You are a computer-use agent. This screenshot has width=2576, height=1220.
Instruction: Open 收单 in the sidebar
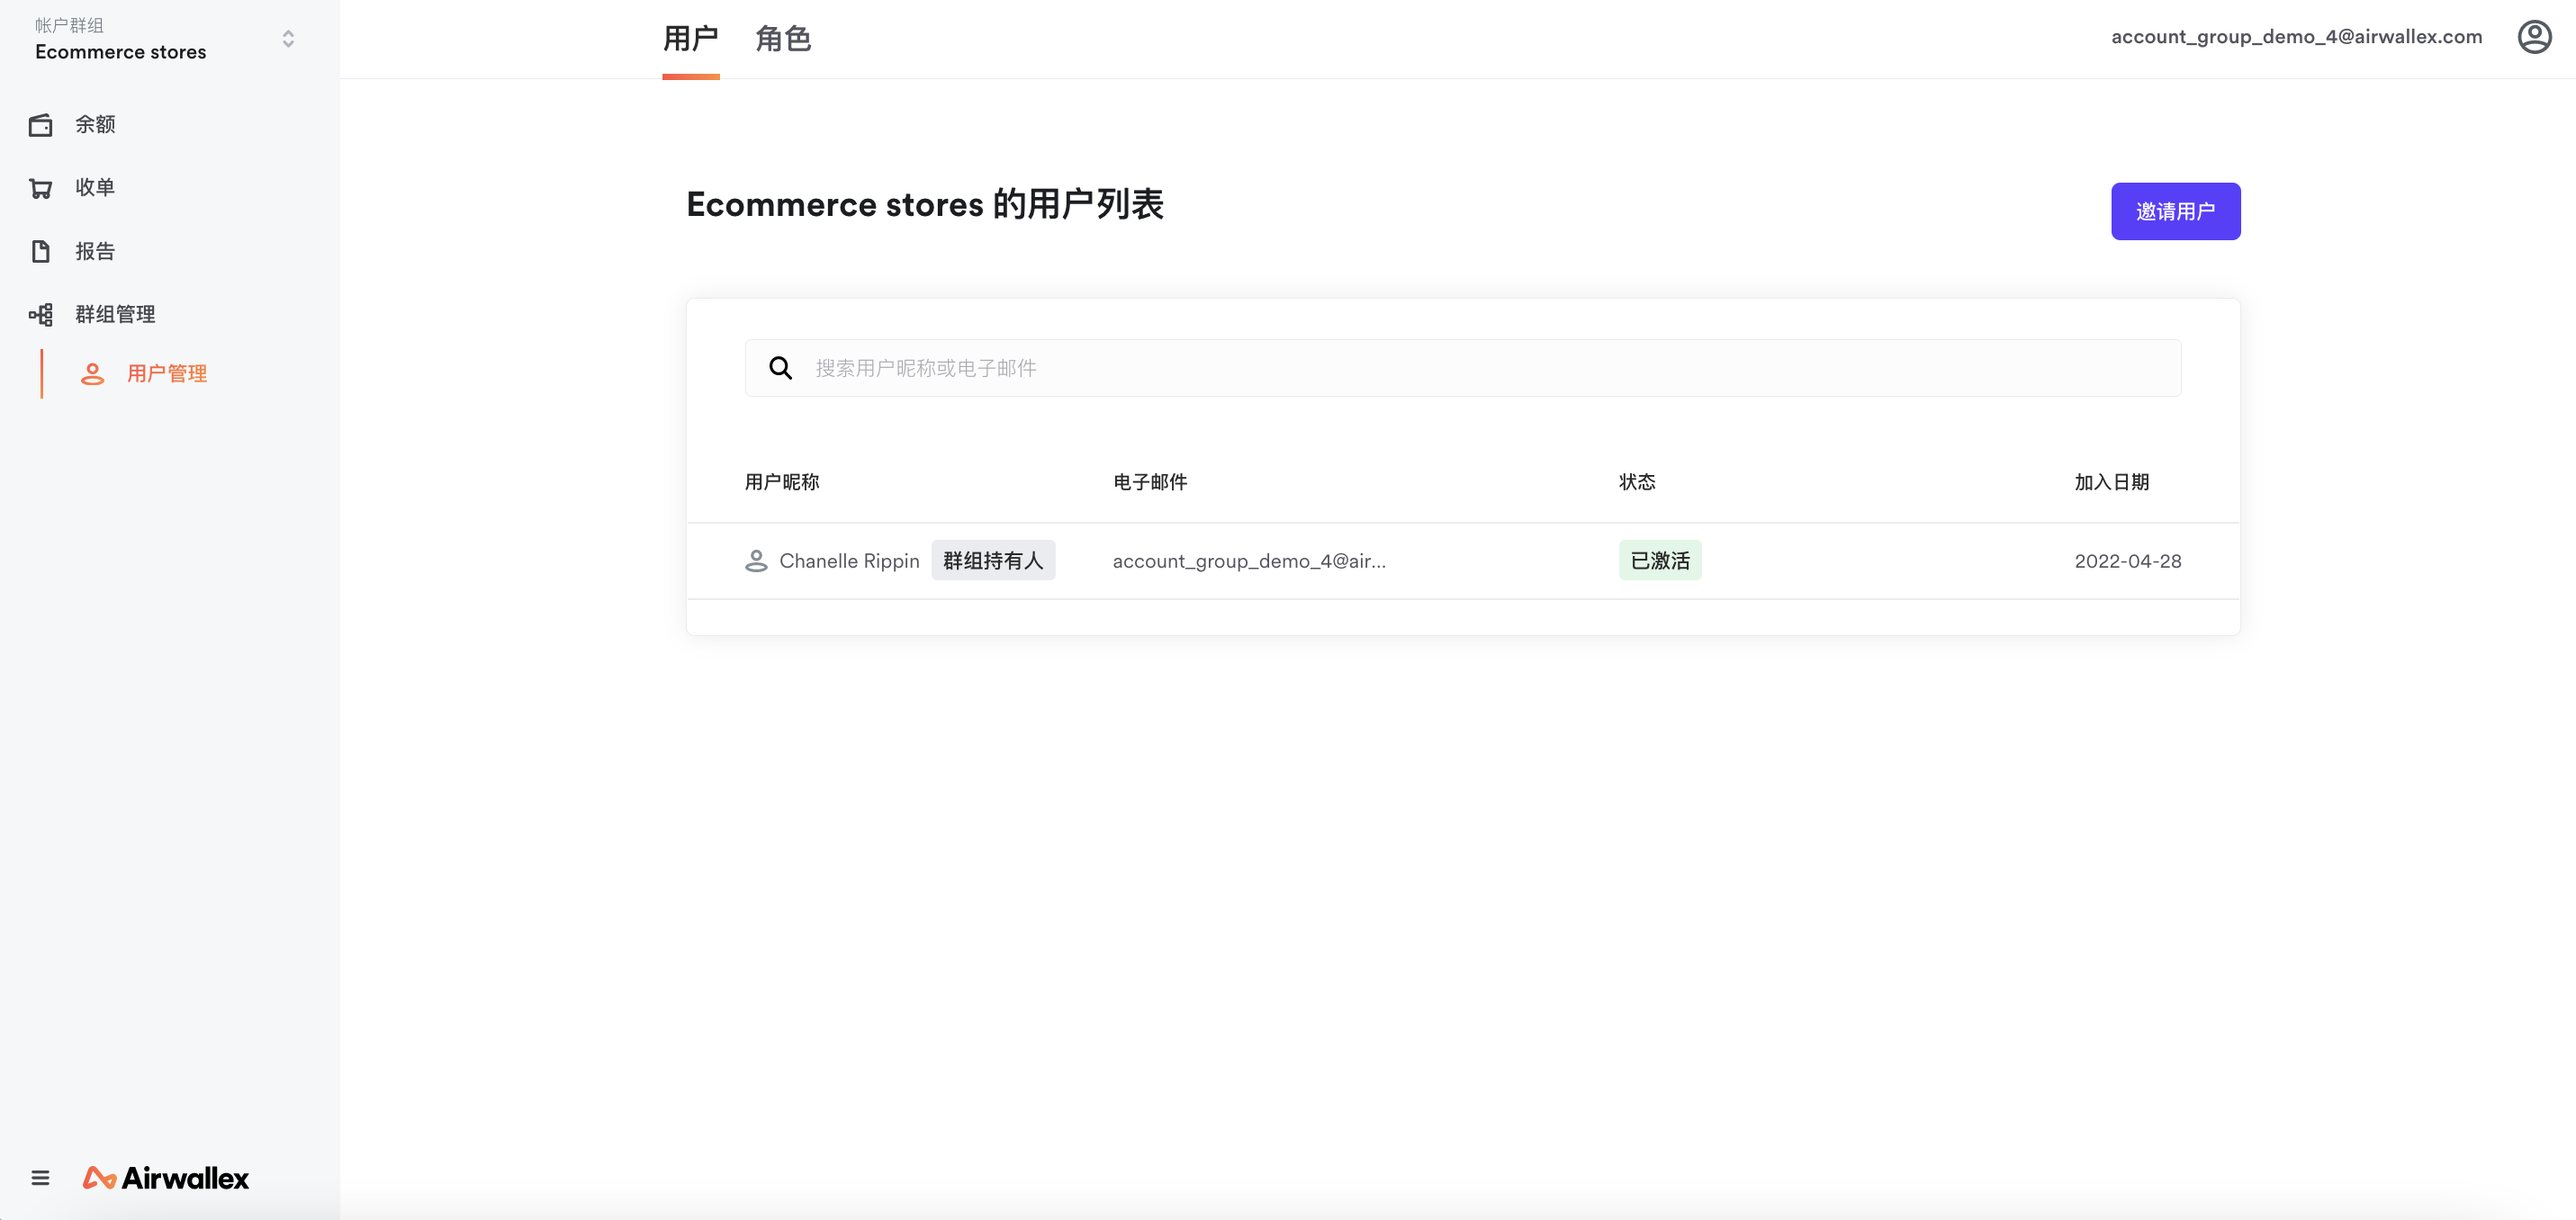pyautogui.click(x=95, y=188)
